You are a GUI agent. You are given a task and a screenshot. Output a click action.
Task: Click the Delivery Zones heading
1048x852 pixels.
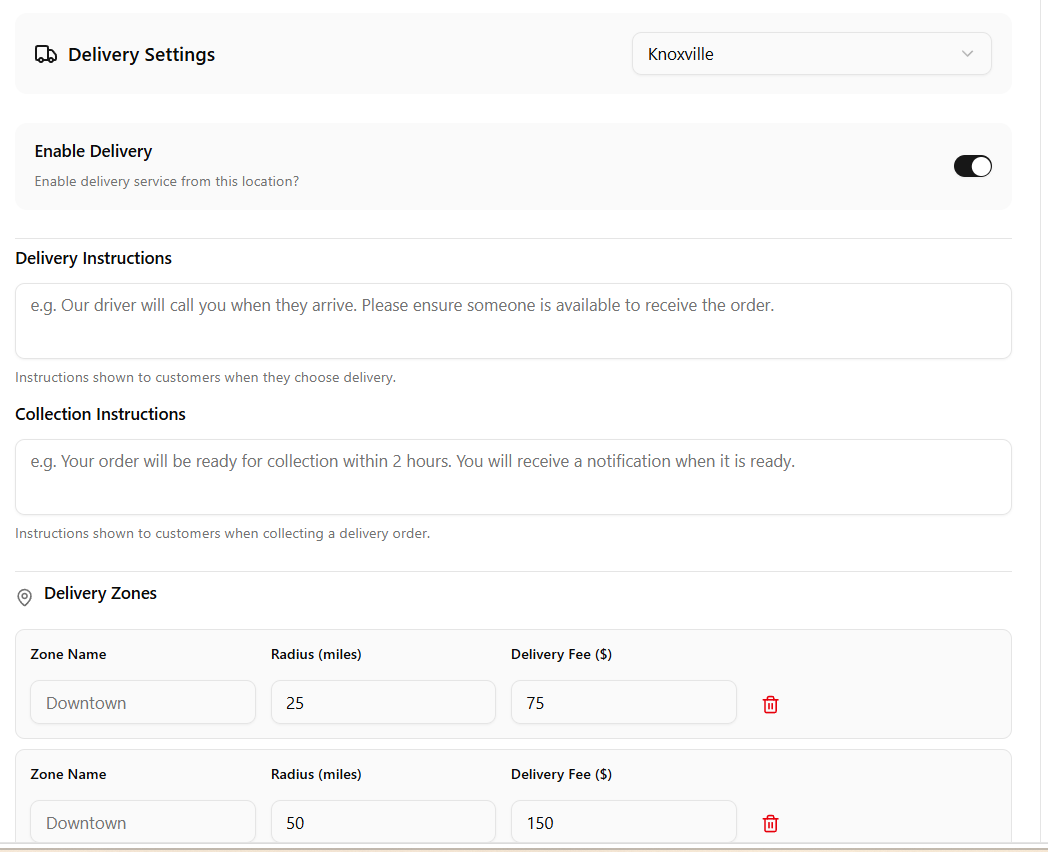pyautogui.click(x=100, y=593)
